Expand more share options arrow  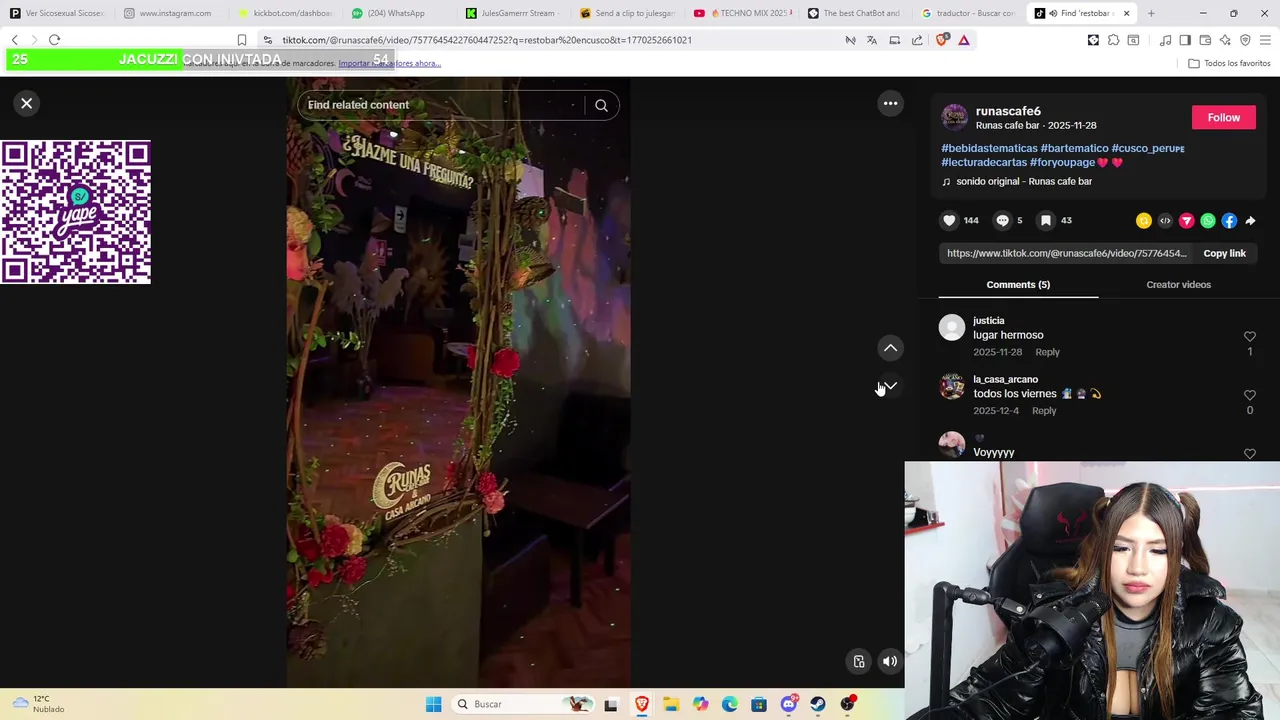pos(1250,221)
